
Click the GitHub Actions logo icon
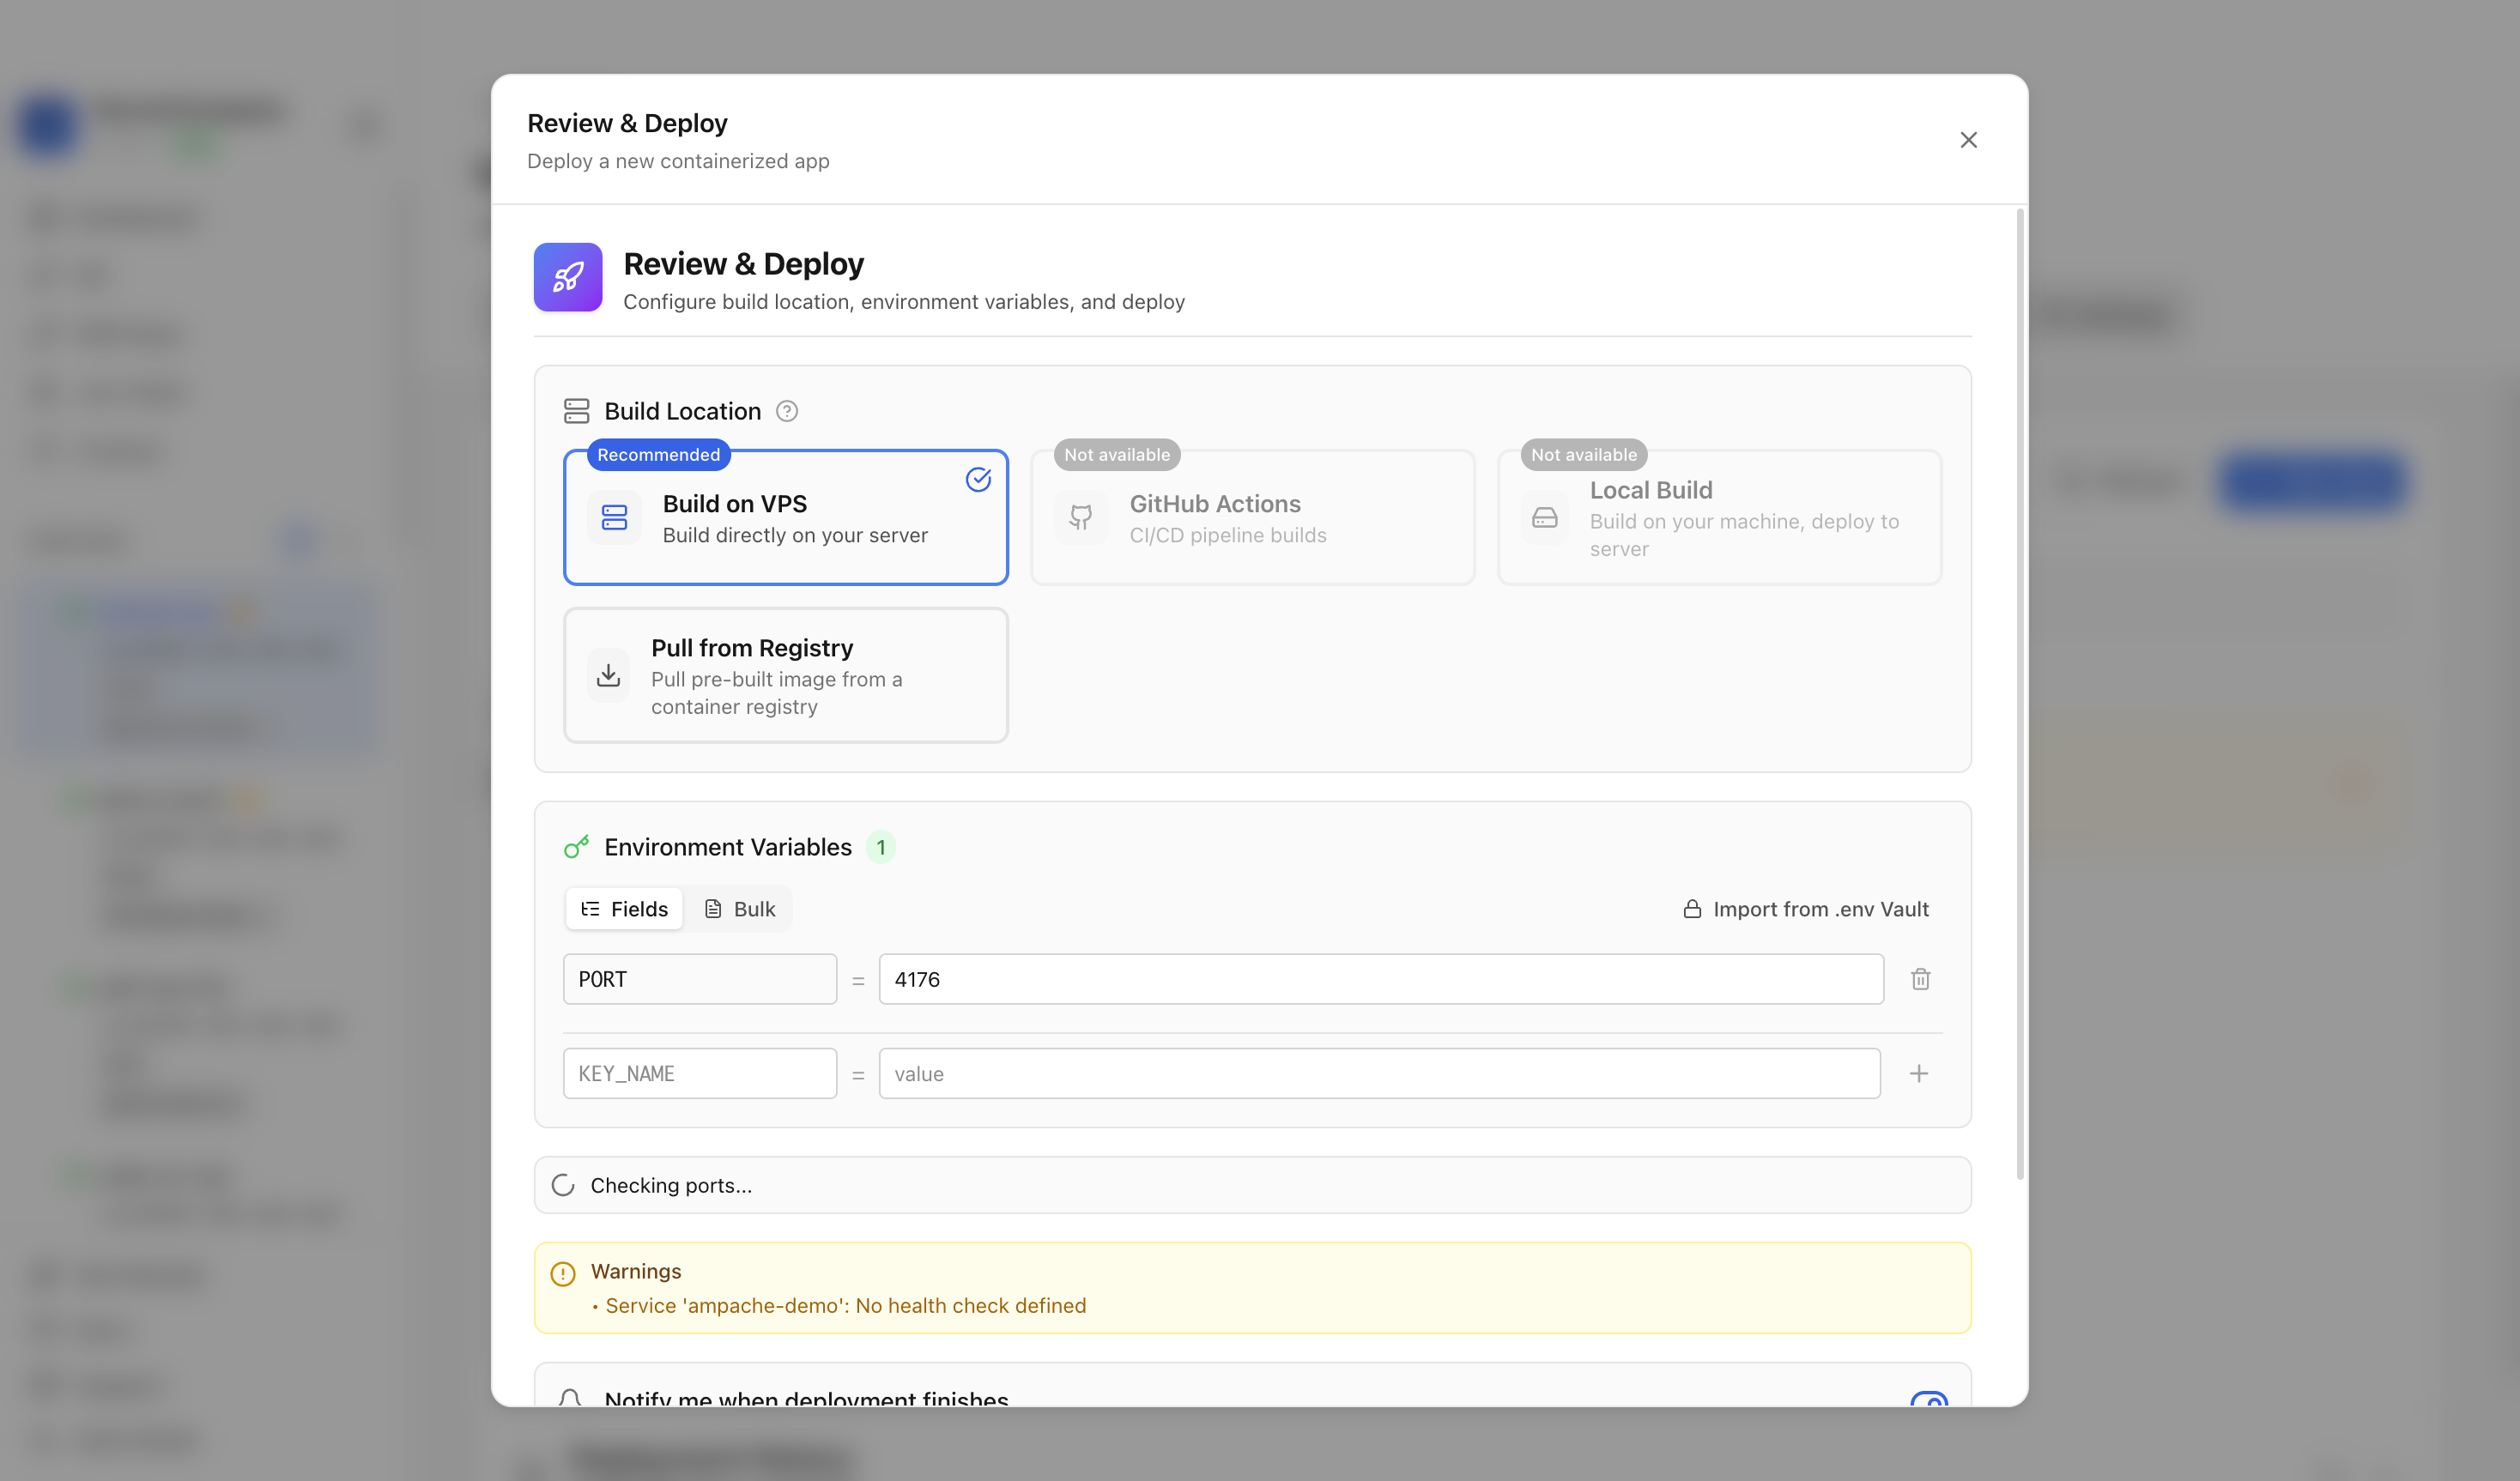(1081, 517)
